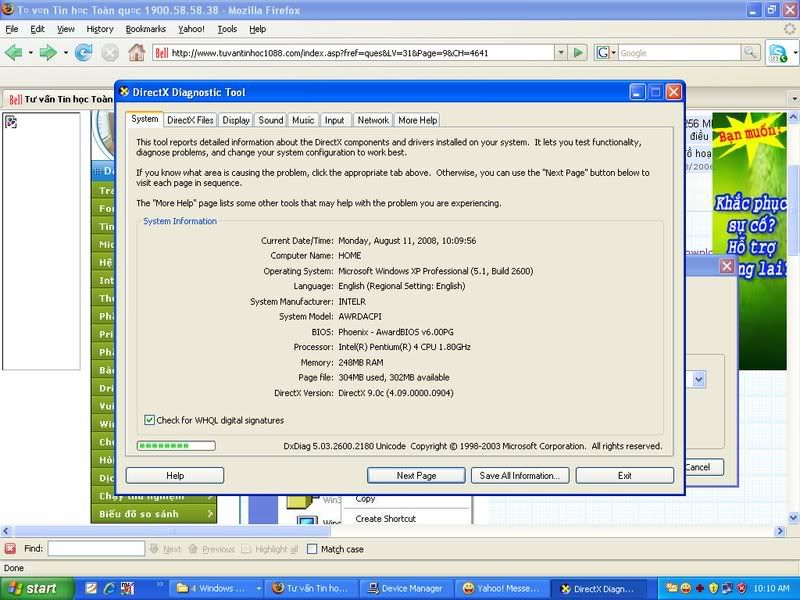
Task: Switch to the Input tab
Action: (x=335, y=120)
